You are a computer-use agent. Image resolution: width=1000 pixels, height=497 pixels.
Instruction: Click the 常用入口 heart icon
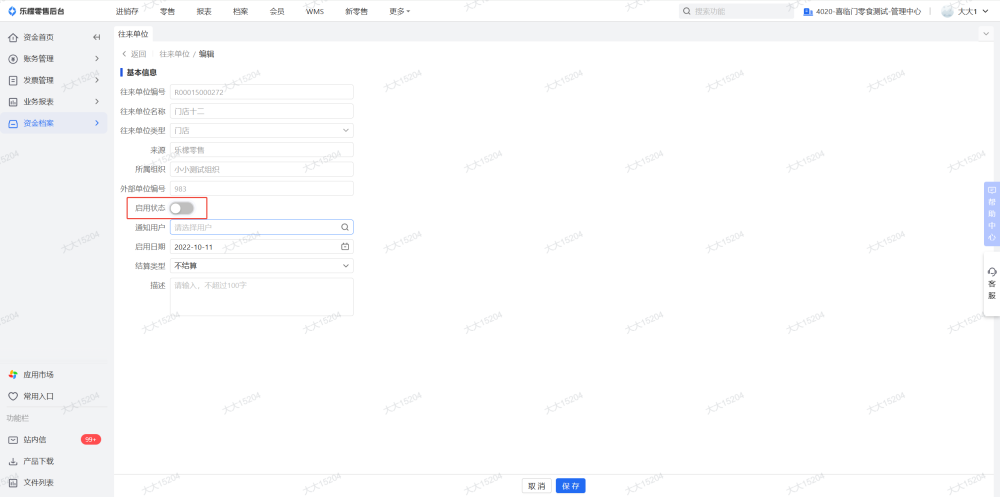pos(12,396)
